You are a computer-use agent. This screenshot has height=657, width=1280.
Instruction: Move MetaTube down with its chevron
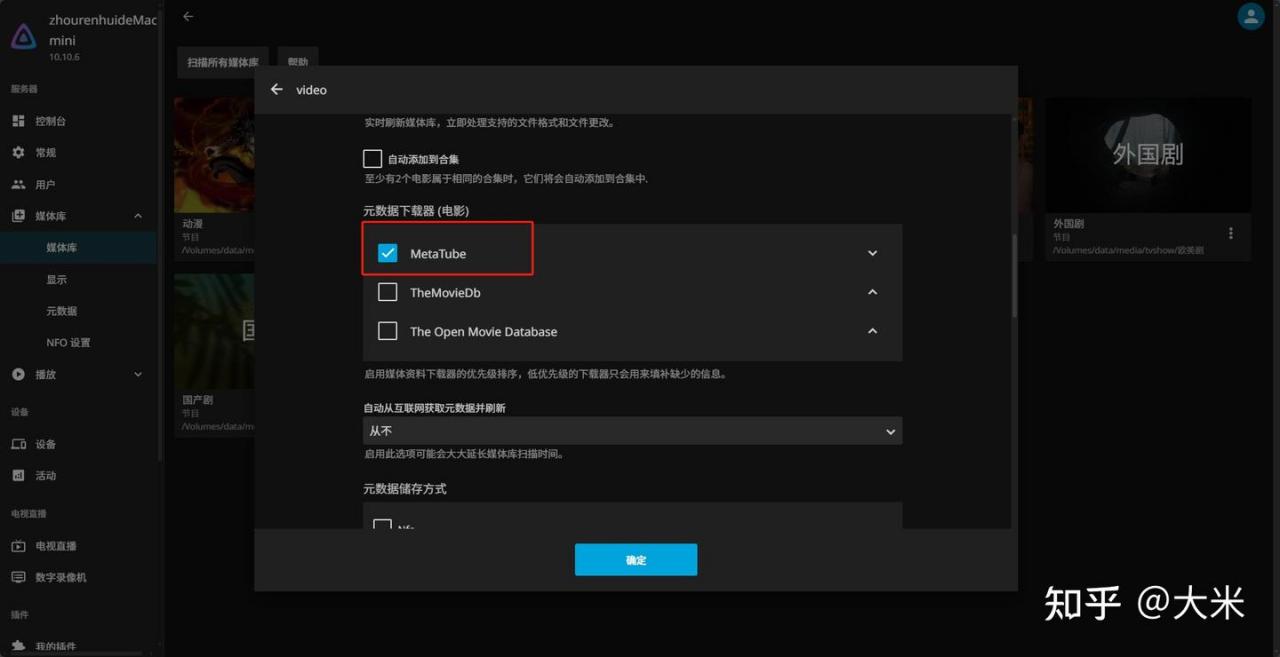(872, 253)
